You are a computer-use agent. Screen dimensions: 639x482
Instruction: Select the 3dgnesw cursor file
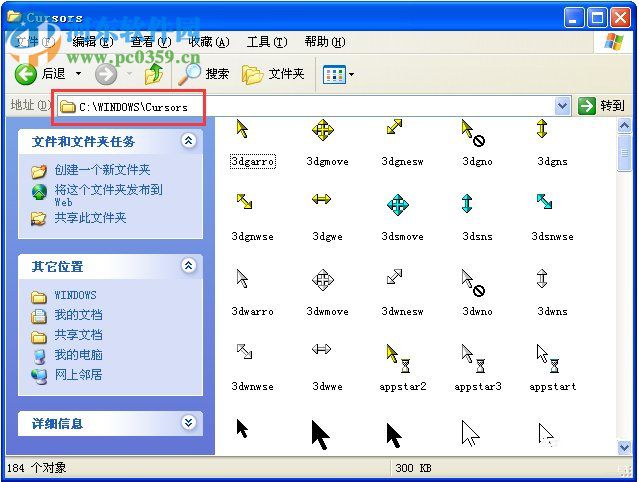[402, 145]
